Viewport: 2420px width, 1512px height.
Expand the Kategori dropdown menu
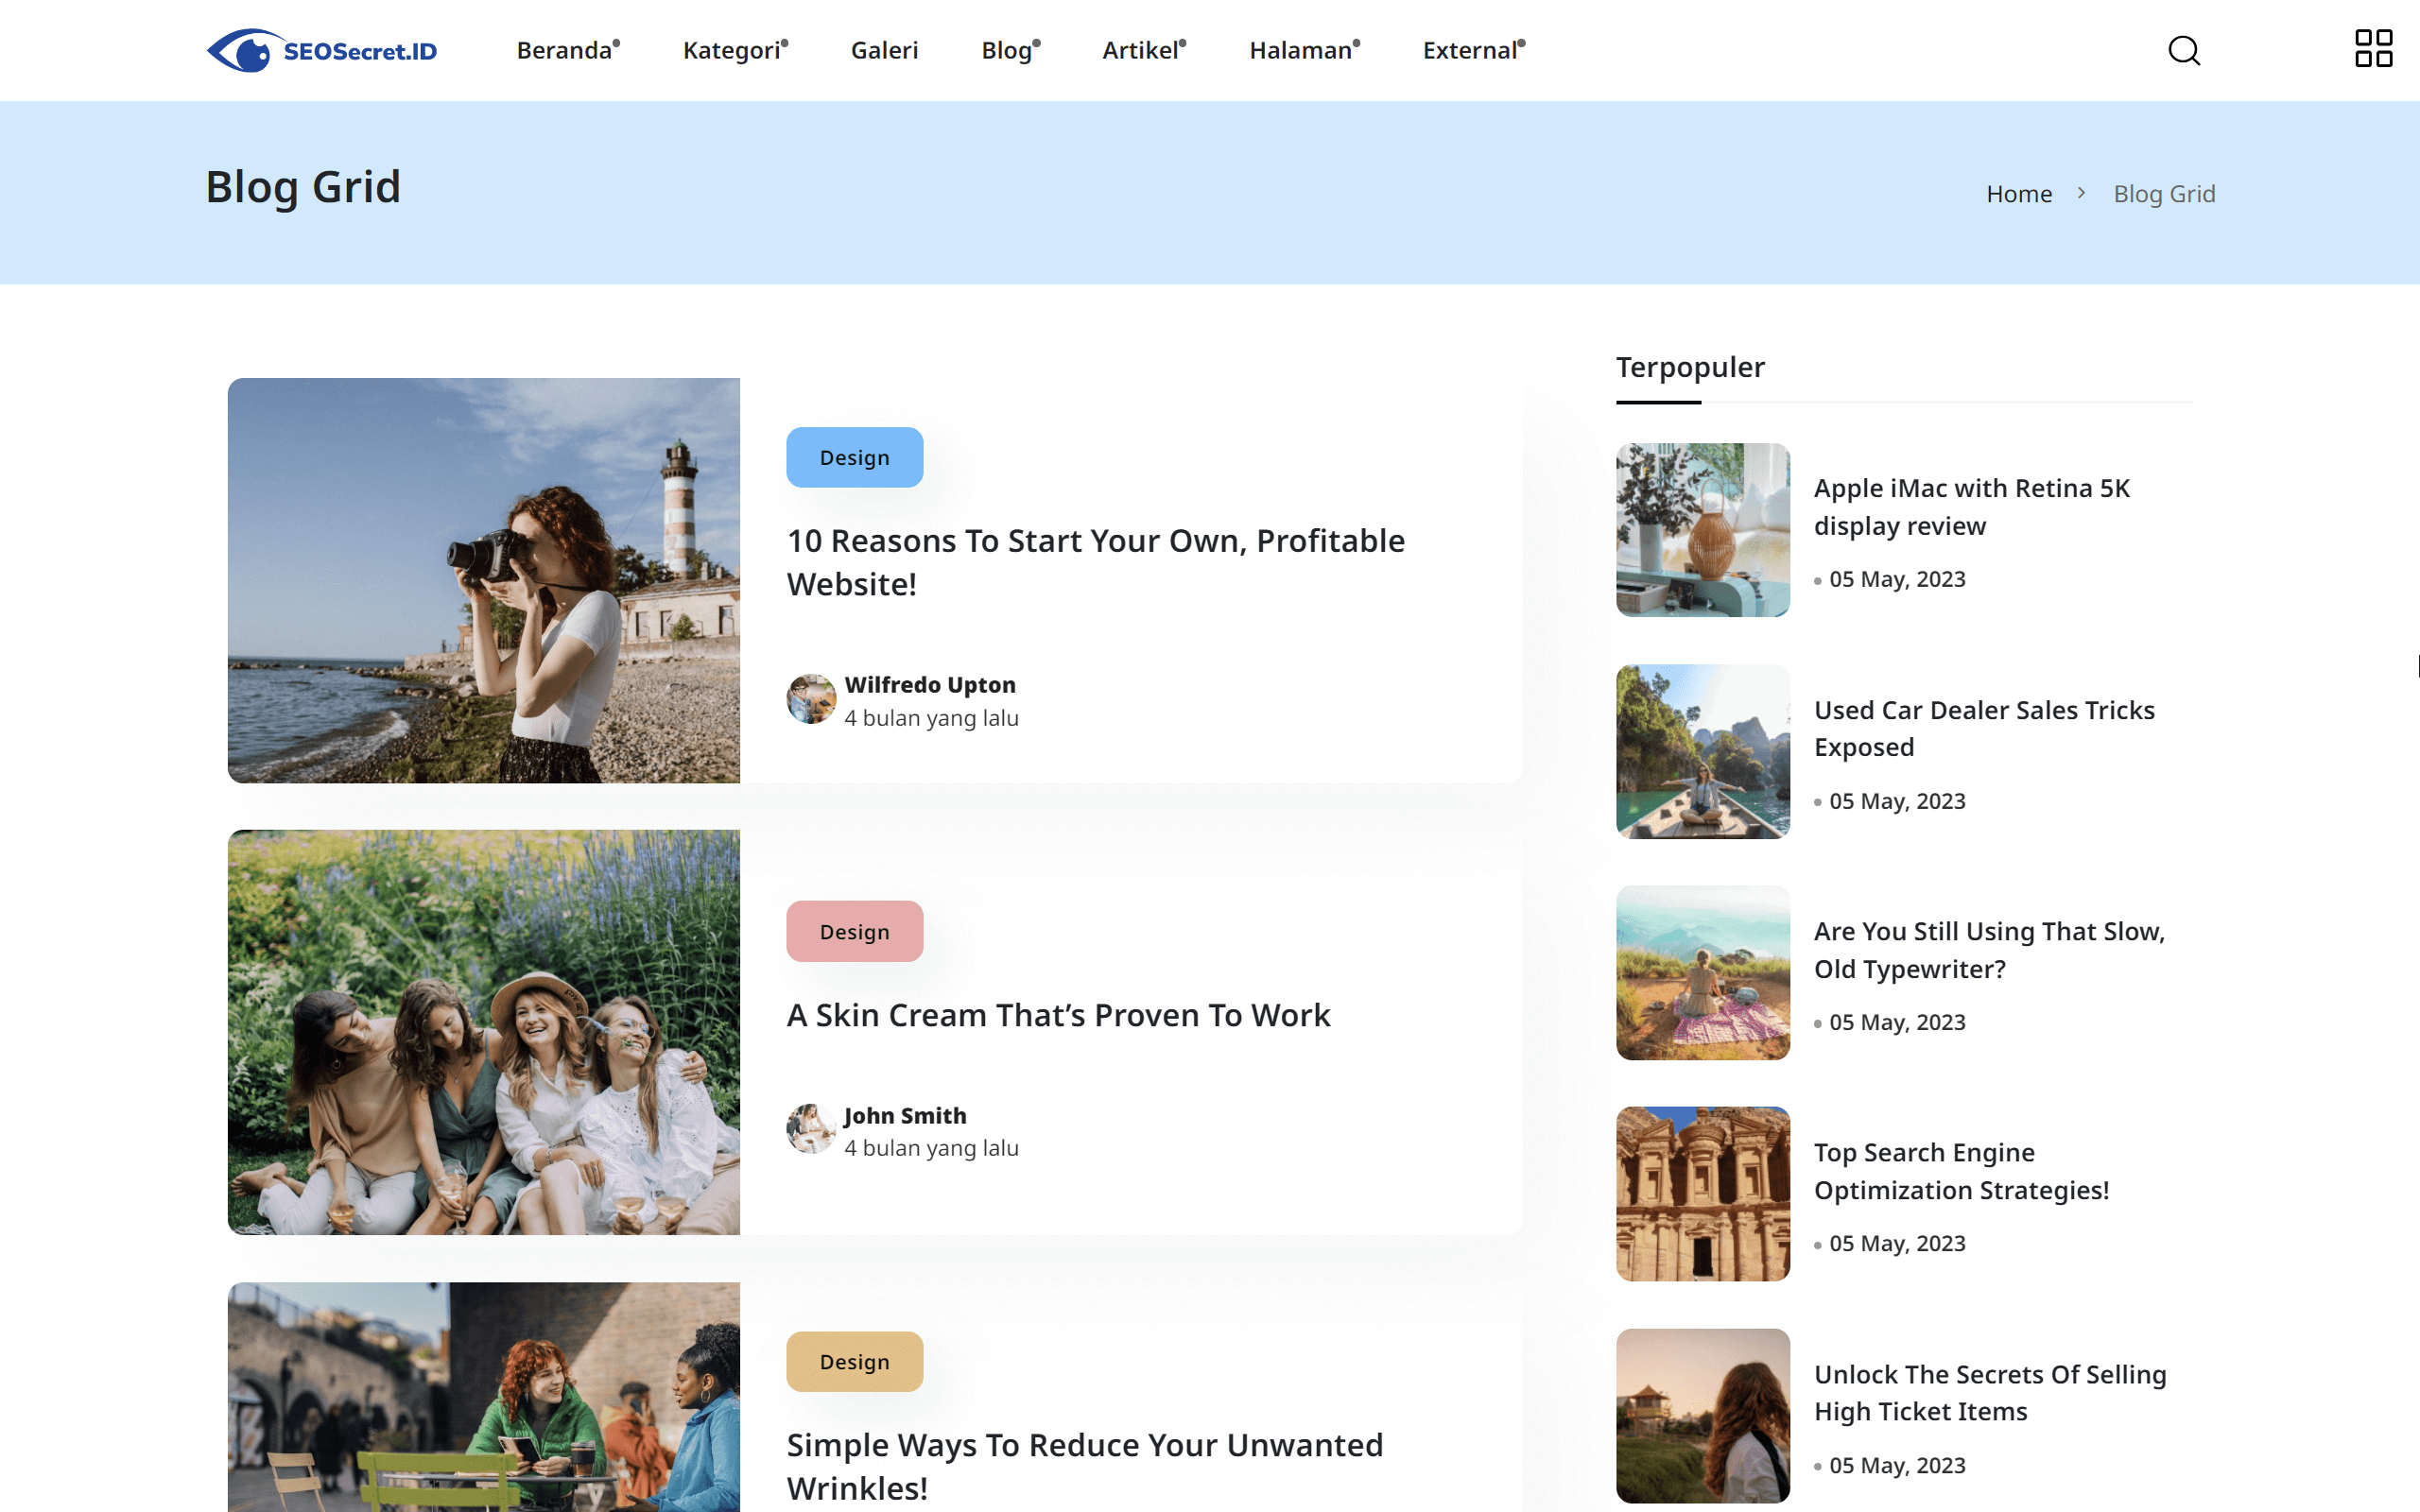tap(733, 50)
